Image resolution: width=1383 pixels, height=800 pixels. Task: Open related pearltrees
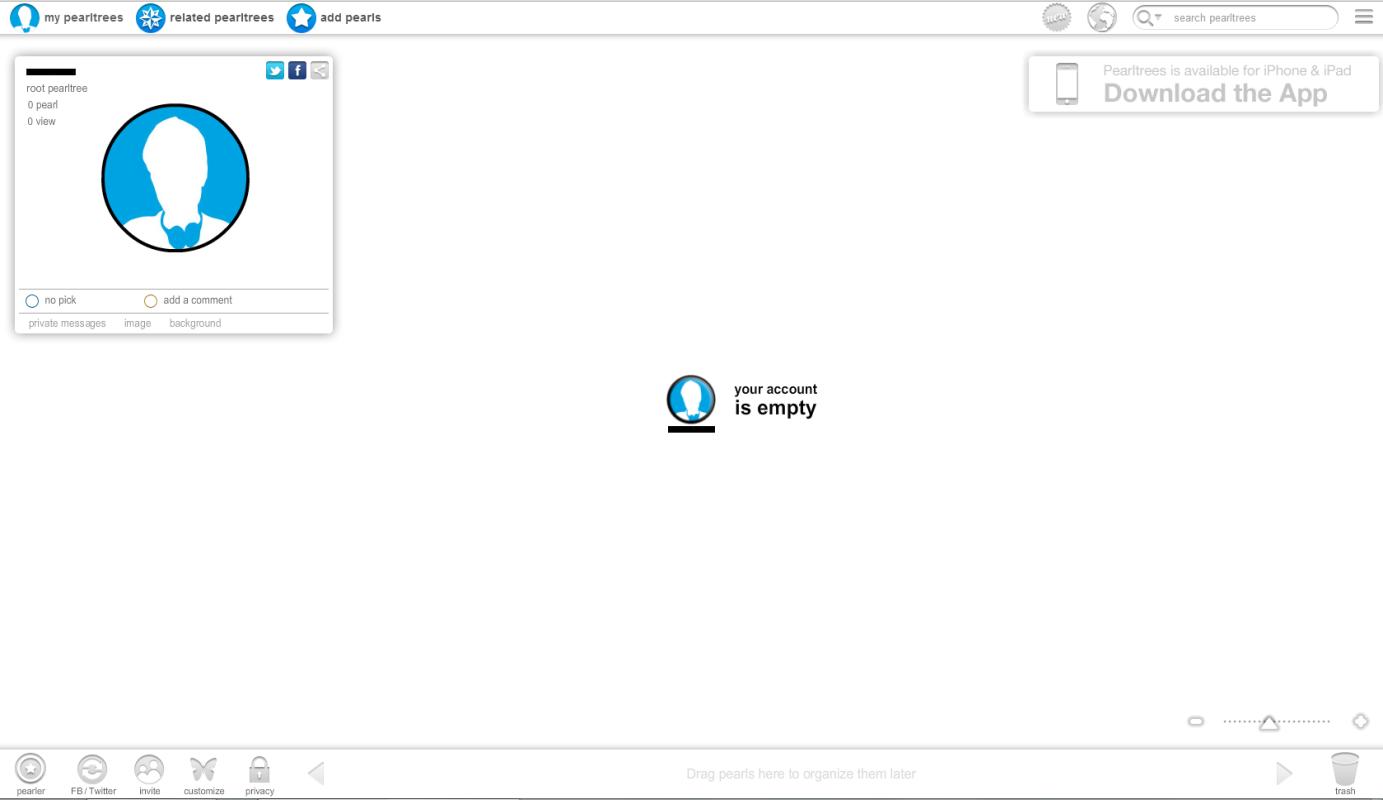[205, 17]
